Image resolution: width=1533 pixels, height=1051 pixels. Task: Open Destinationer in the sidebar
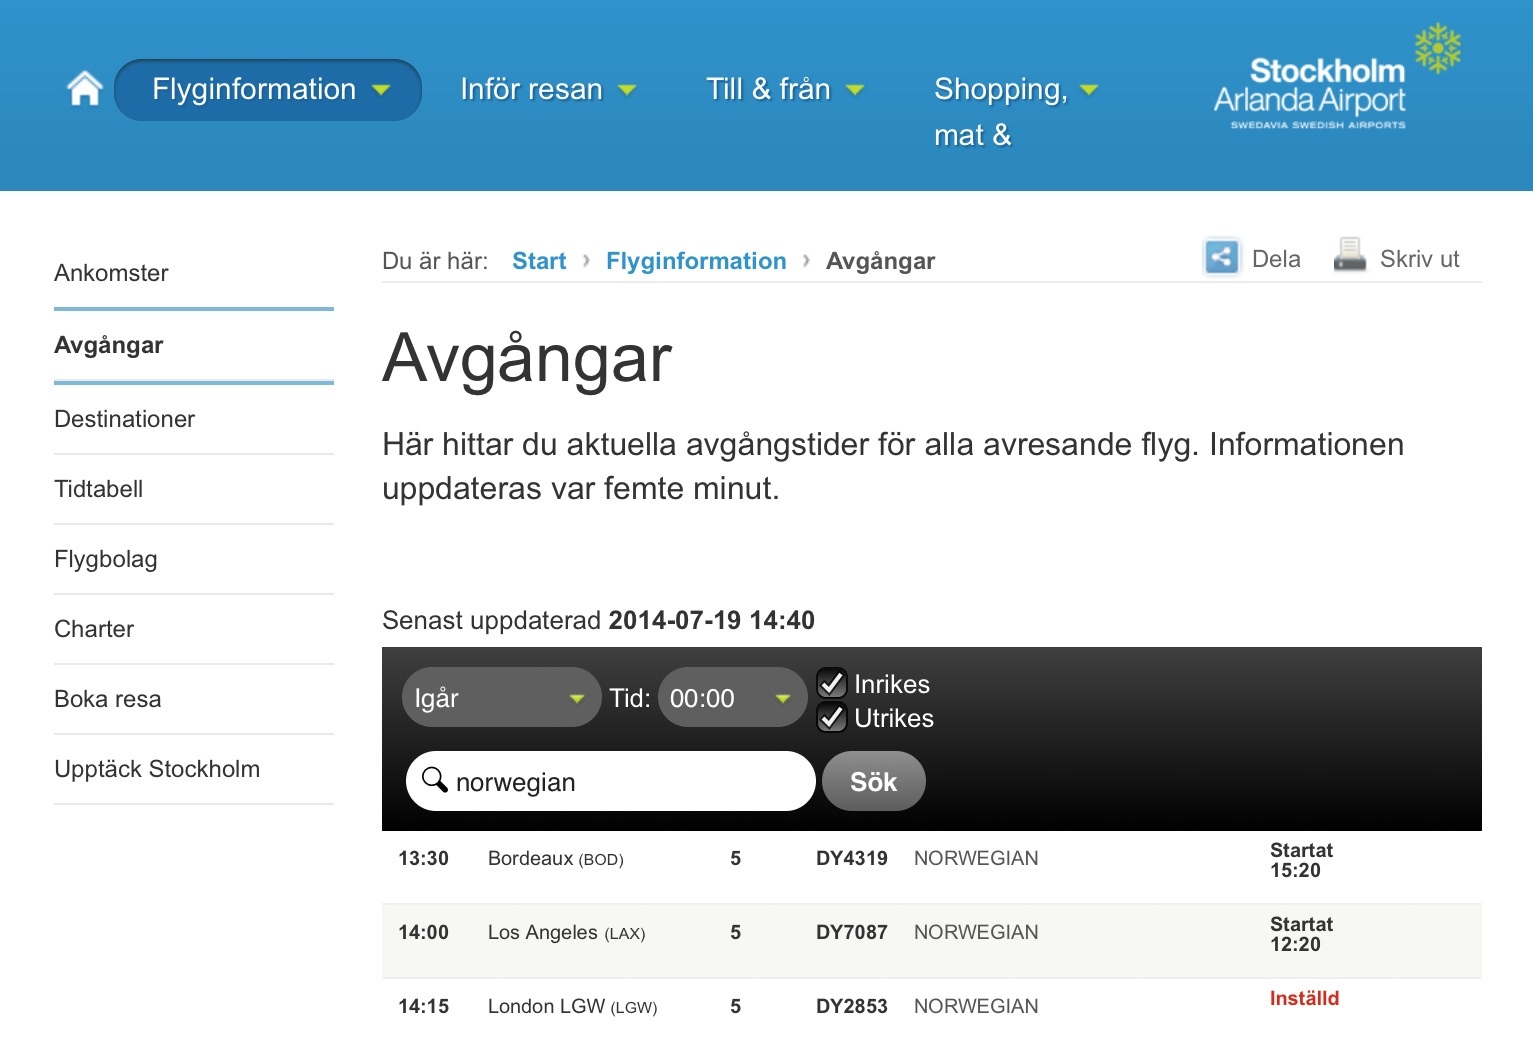125,419
